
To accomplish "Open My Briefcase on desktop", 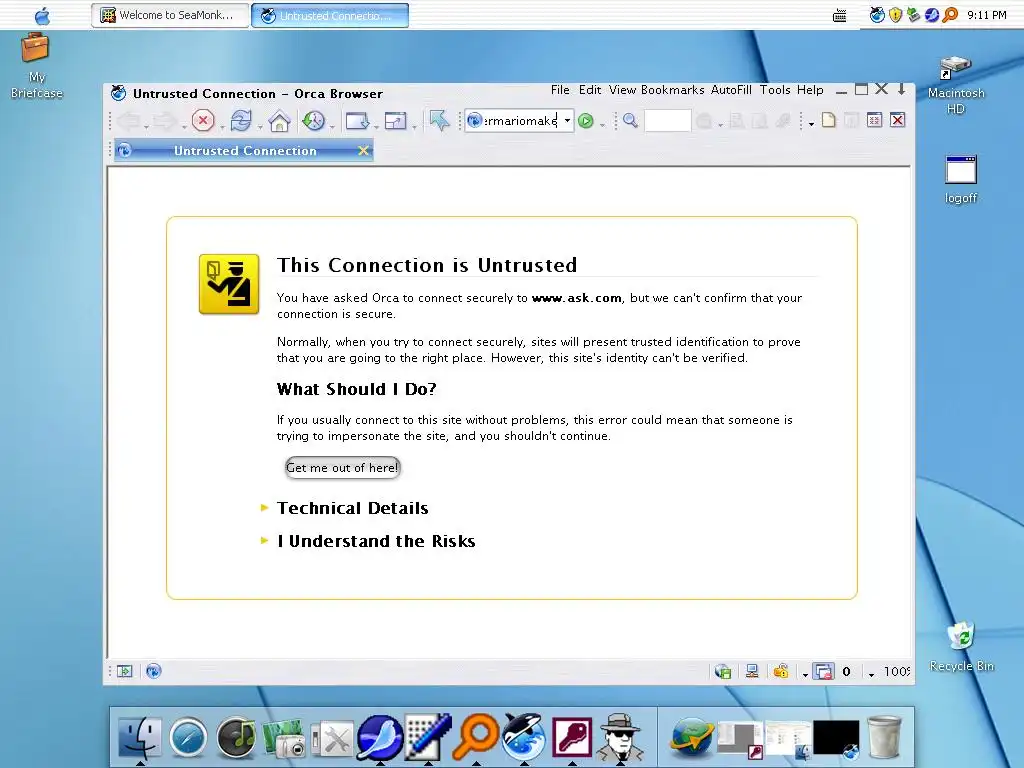I will [x=37, y=65].
